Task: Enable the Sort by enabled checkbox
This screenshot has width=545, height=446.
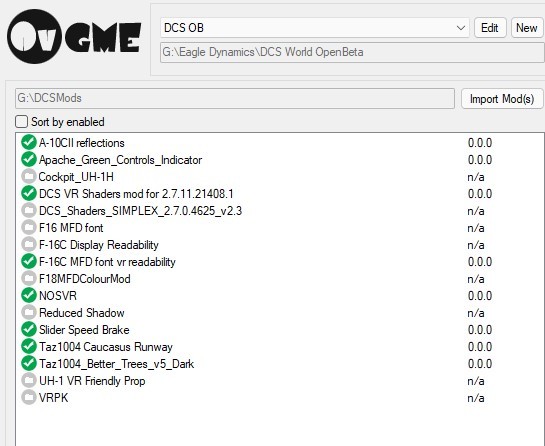Action: point(22,122)
